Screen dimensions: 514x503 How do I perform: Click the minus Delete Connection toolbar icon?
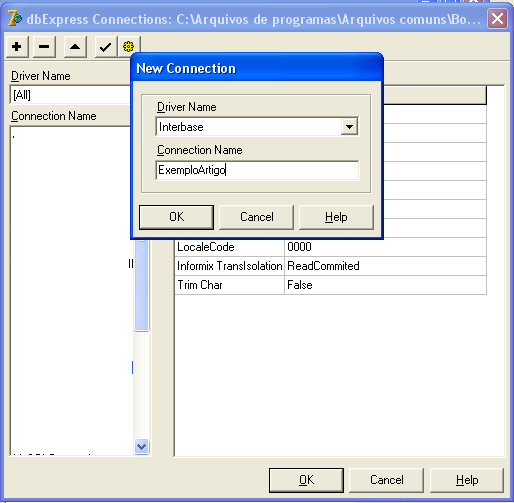44,47
